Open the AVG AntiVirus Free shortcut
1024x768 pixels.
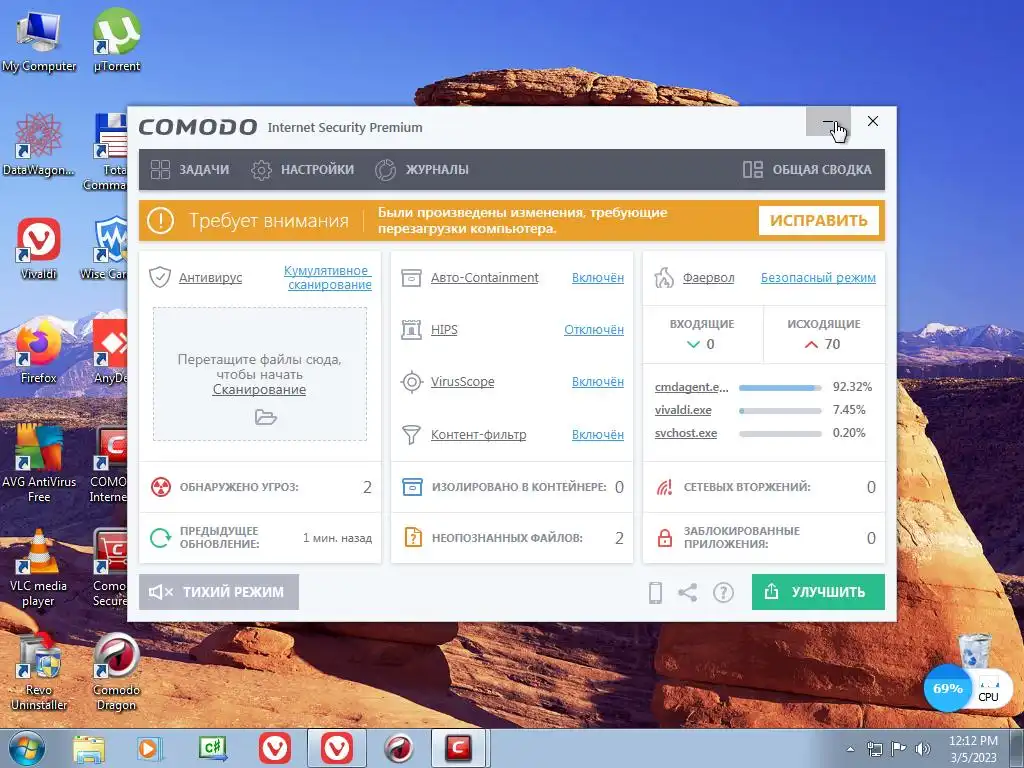[x=39, y=464]
